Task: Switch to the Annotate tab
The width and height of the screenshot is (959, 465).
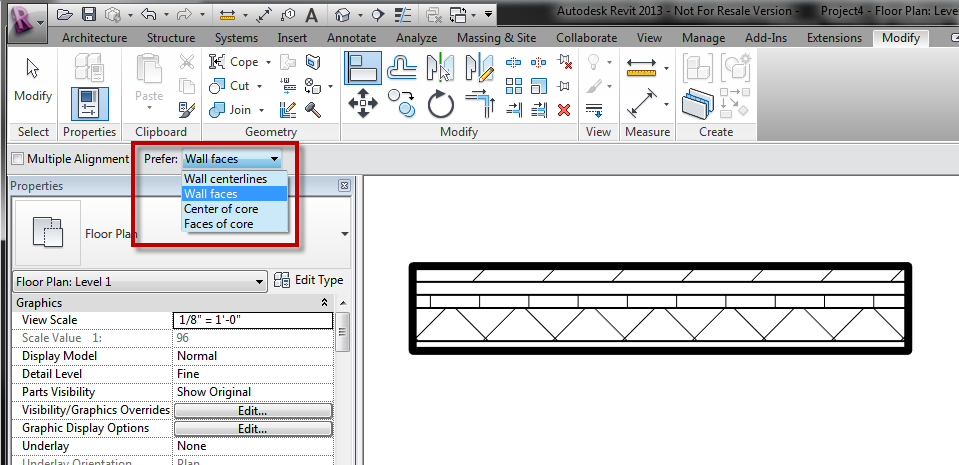Action: [352, 38]
